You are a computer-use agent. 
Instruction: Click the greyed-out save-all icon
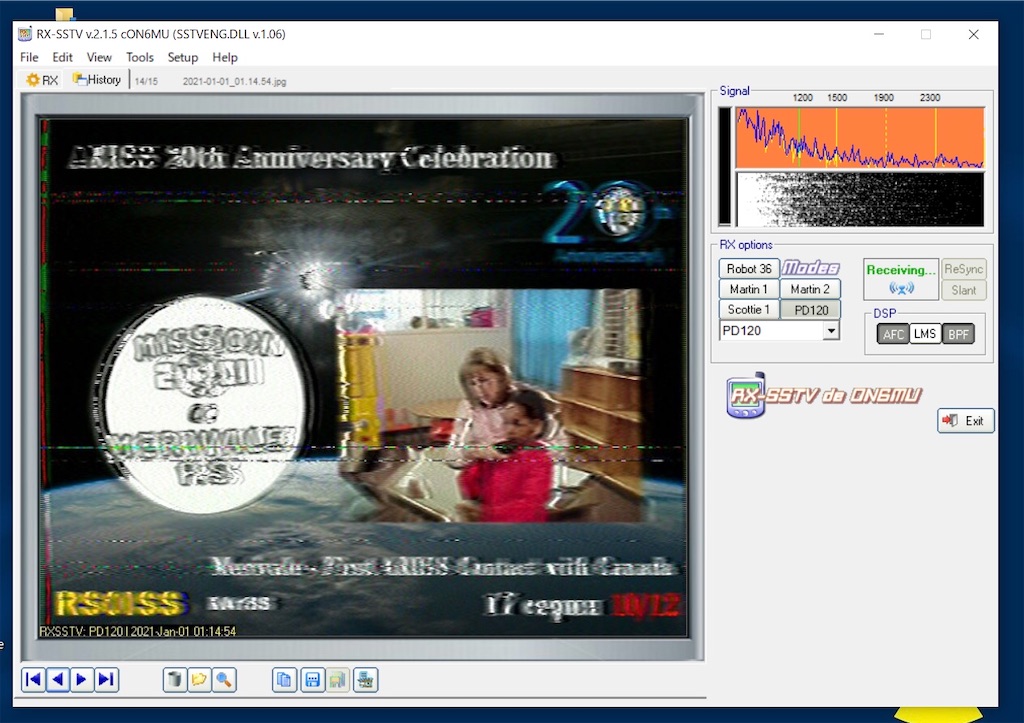pos(338,680)
